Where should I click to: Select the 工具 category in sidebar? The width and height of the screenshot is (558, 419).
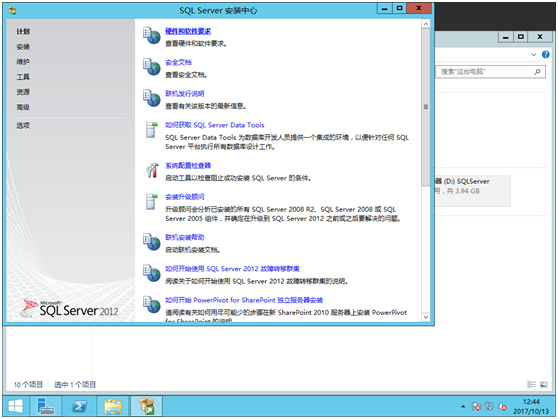point(23,77)
